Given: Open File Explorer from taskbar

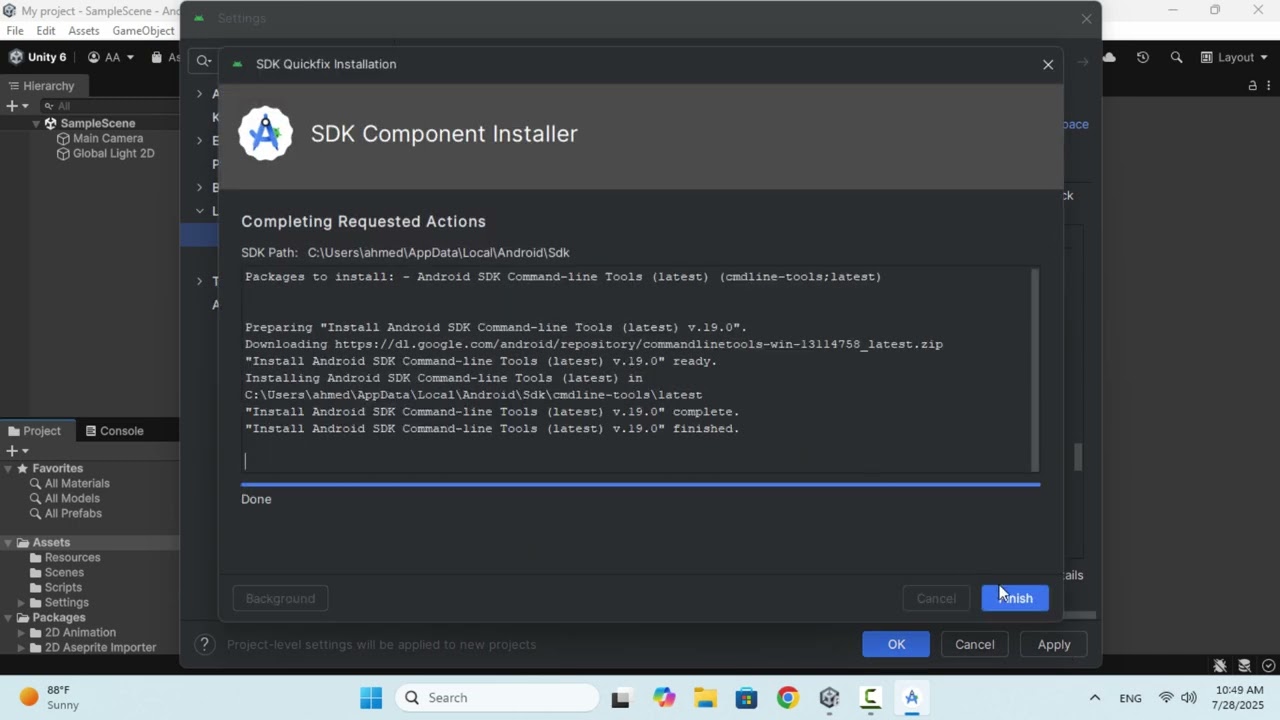Looking at the screenshot, I should click(705, 697).
